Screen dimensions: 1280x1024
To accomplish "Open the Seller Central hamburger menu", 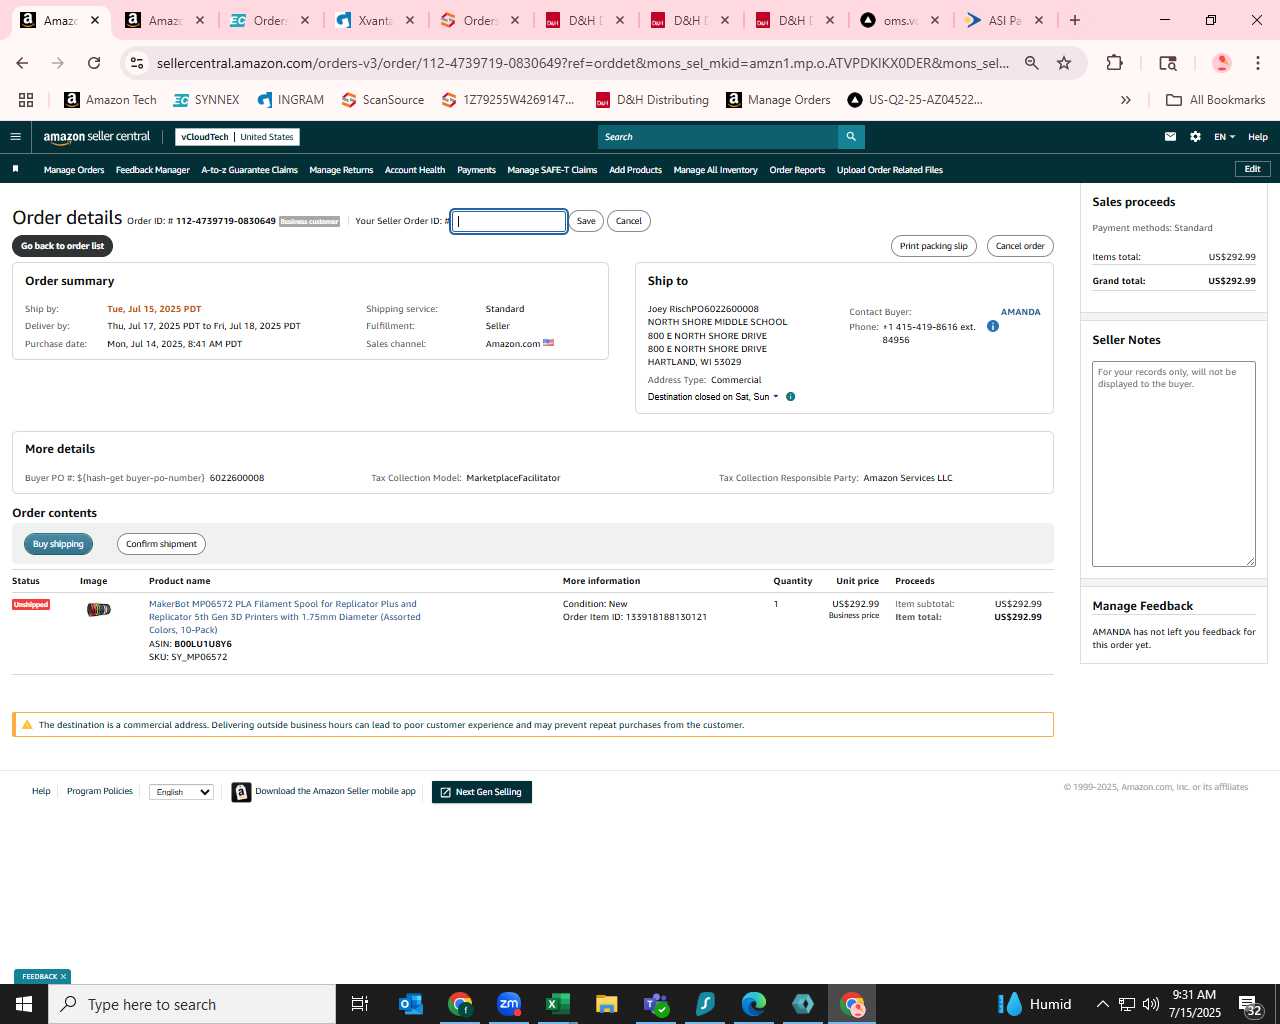I will pos(15,137).
